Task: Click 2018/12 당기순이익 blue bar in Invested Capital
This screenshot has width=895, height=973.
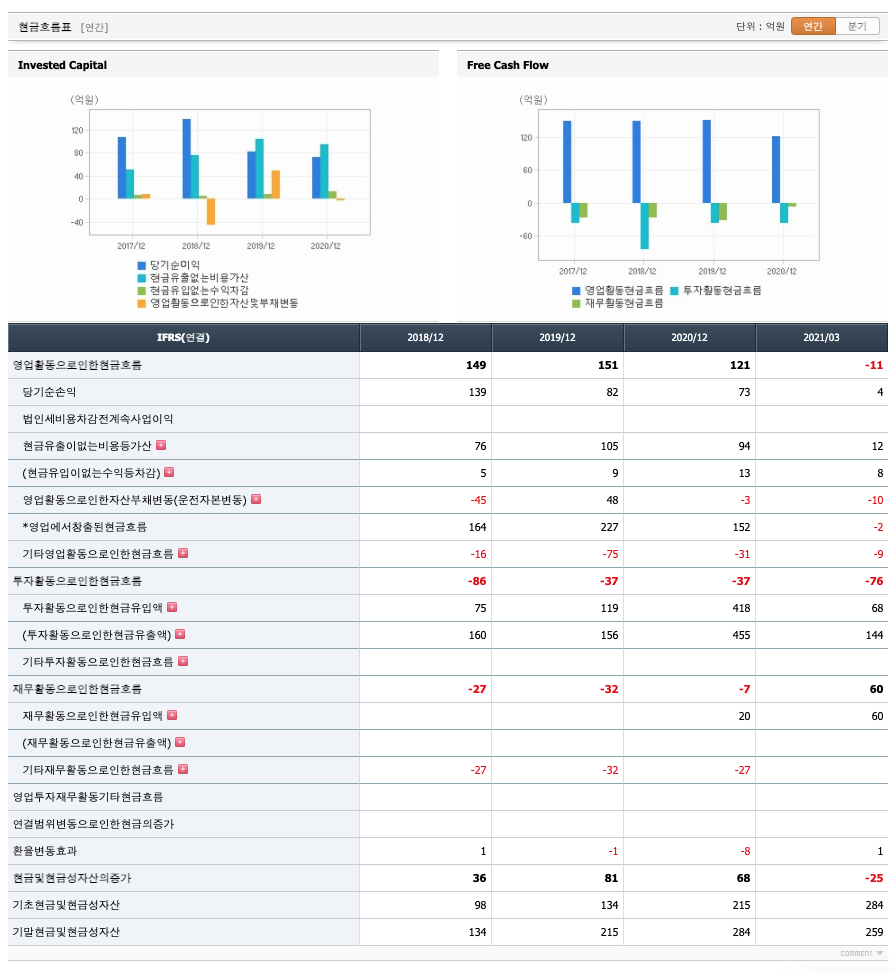Action: 187,159
